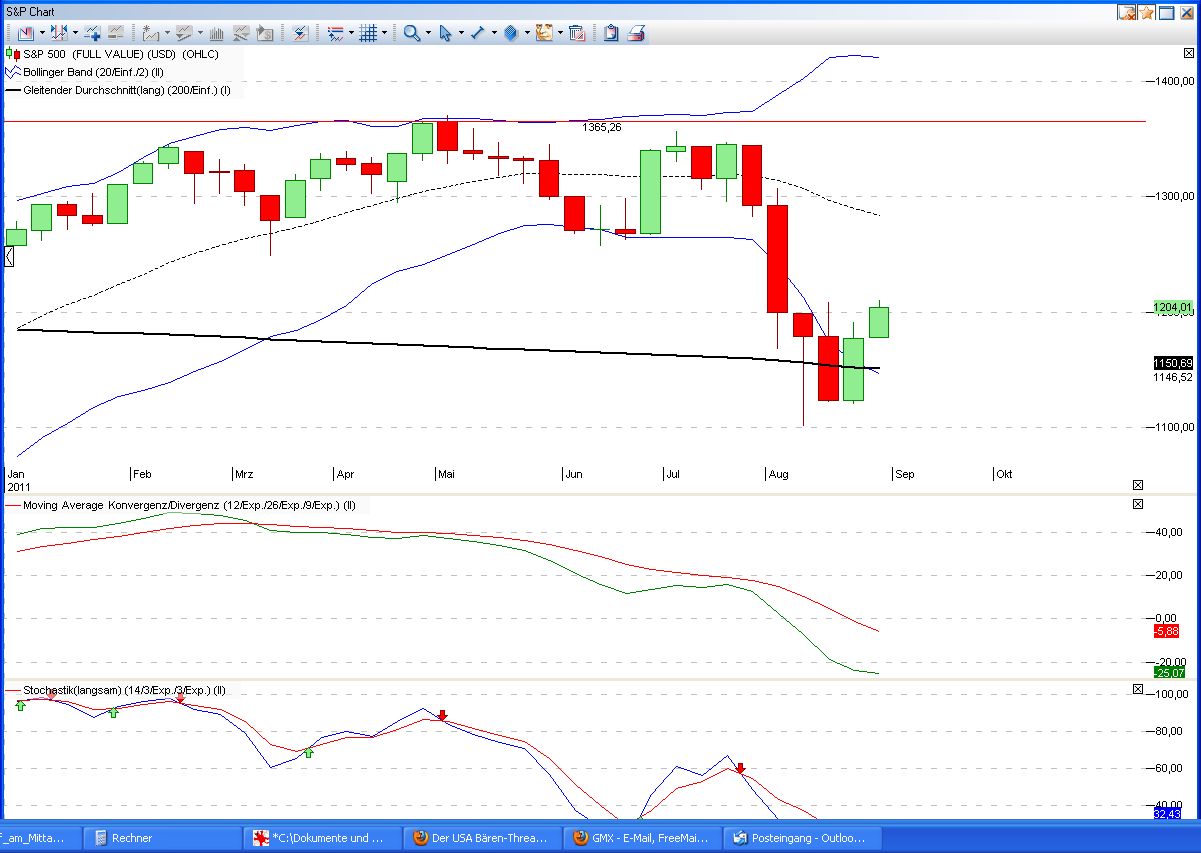Click the favorites star icon
The image size is (1201, 853).
click(x=1147, y=13)
